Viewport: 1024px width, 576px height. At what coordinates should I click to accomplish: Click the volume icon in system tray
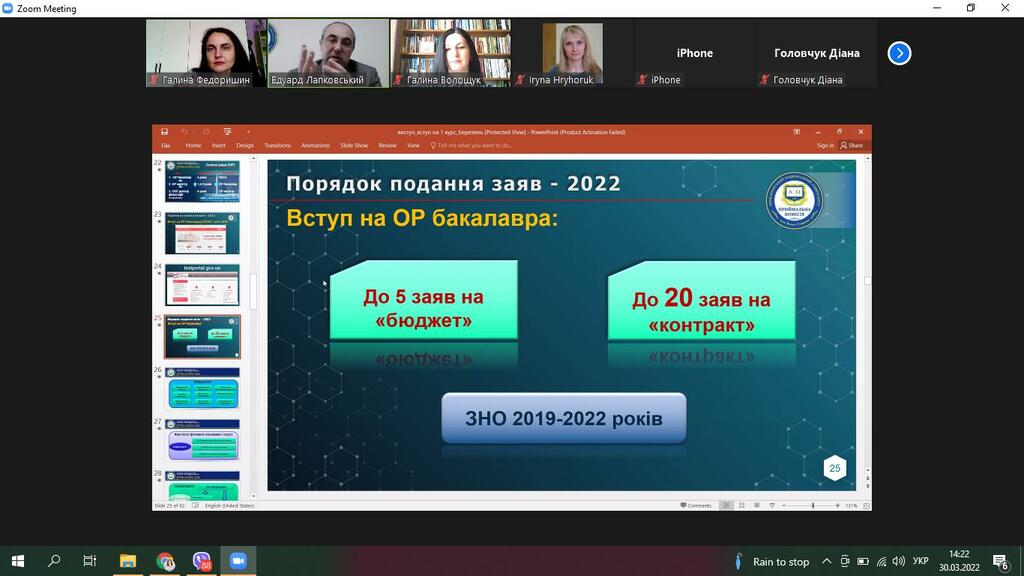(898, 561)
